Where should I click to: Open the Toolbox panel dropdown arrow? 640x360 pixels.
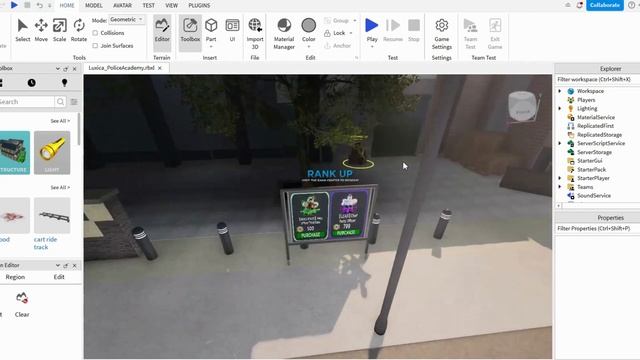pos(58,69)
